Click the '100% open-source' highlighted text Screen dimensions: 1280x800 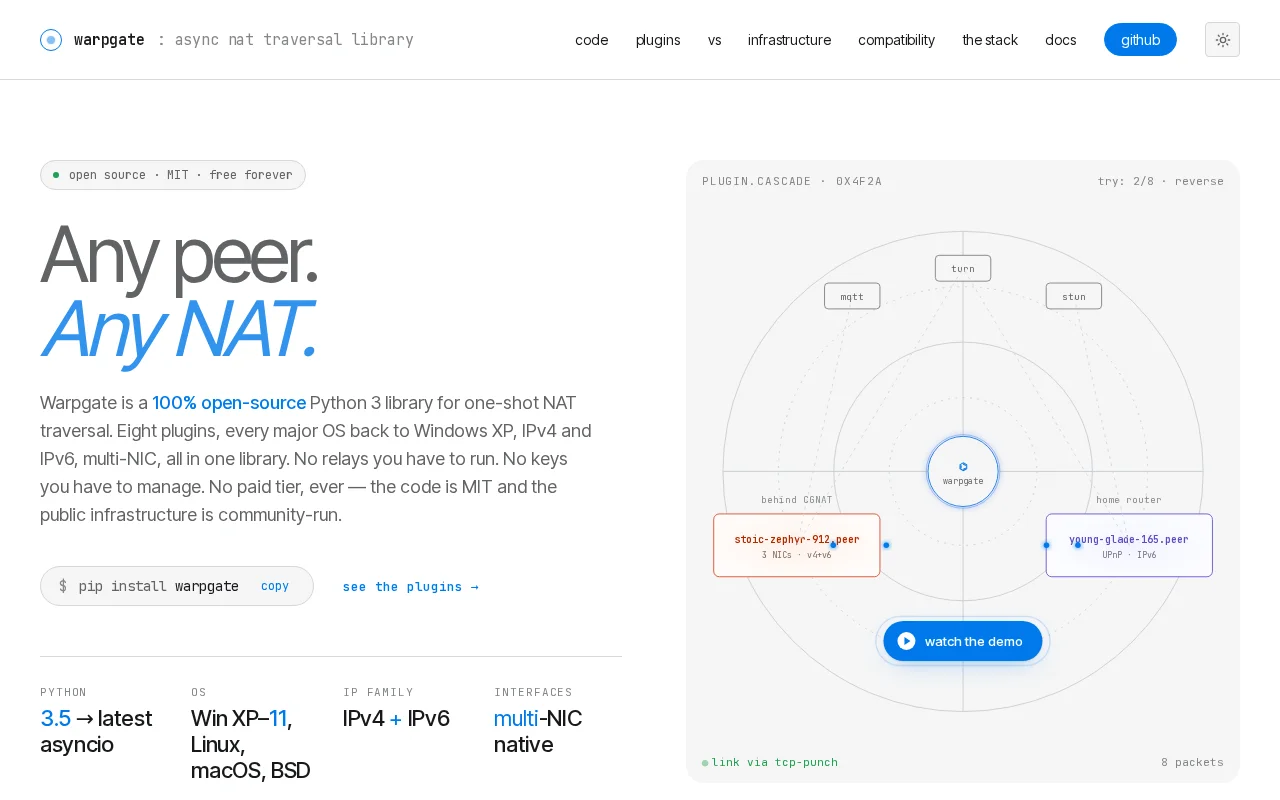(x=229, y=403)
